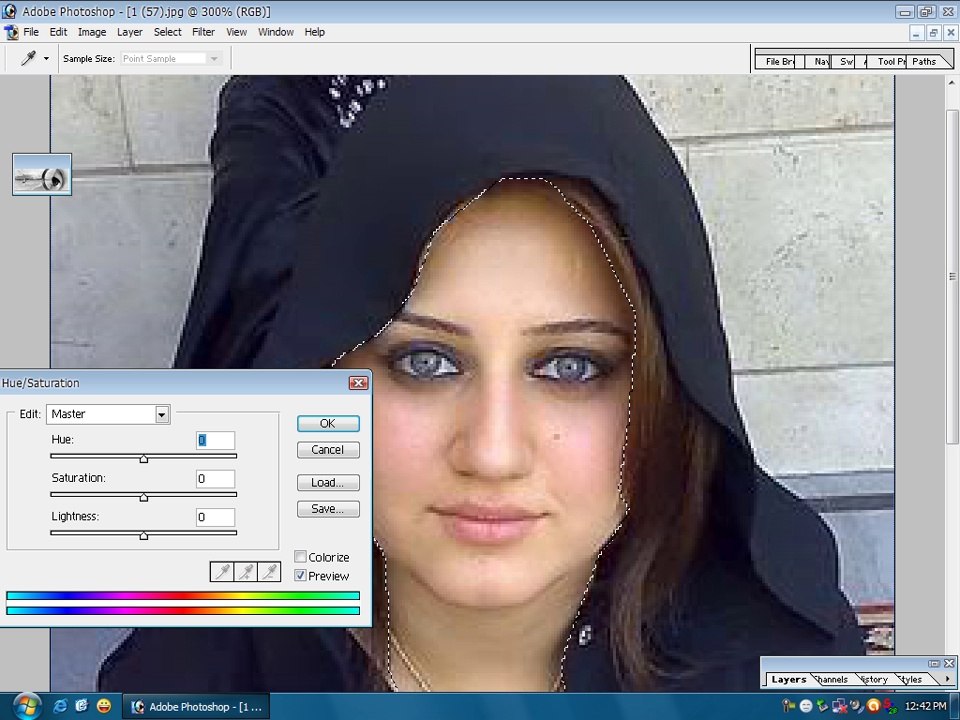The width and height of the screenshot is (960, 720).
Task: Enable the Colorize checkbox
Action: coord(300,557)
